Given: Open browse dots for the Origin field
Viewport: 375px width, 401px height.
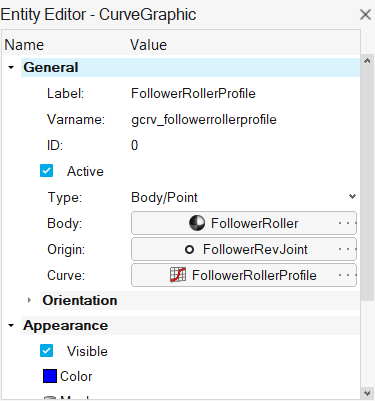Looking at the screenshot, I should [x=347, y=249].
